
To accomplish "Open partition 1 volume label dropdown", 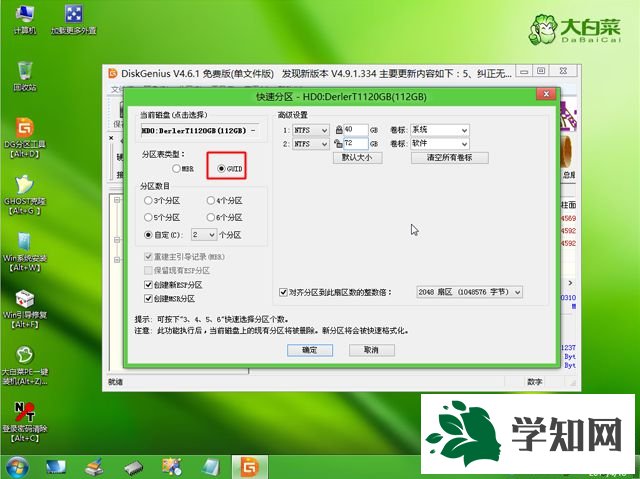I will tap(440, 130).
